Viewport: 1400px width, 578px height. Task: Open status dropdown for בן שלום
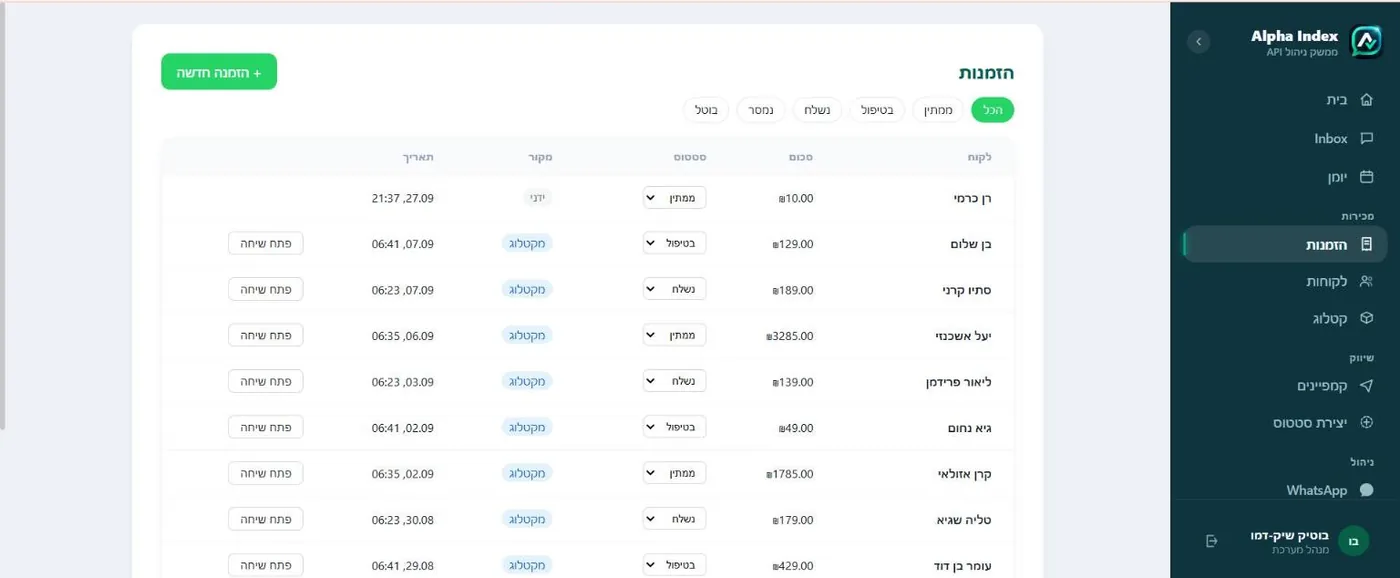coord(674,244)
